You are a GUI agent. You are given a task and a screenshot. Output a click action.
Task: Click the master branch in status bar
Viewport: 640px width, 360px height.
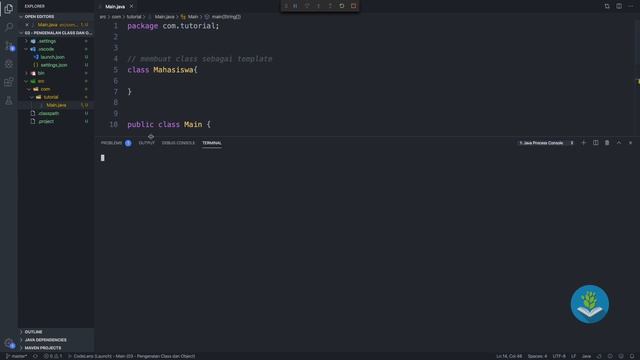tap(17, 356)
